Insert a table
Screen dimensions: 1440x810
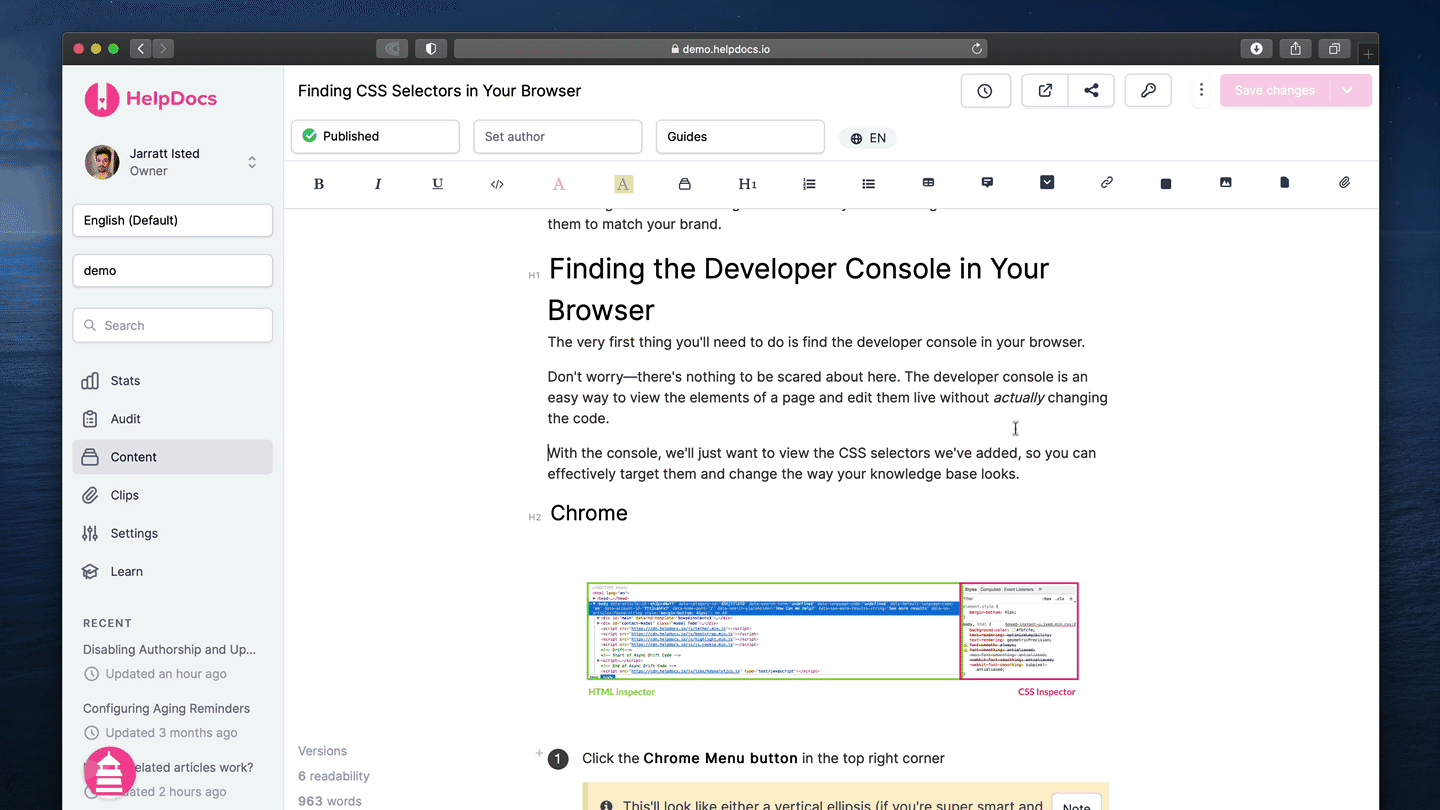click(x=928, y=183)
